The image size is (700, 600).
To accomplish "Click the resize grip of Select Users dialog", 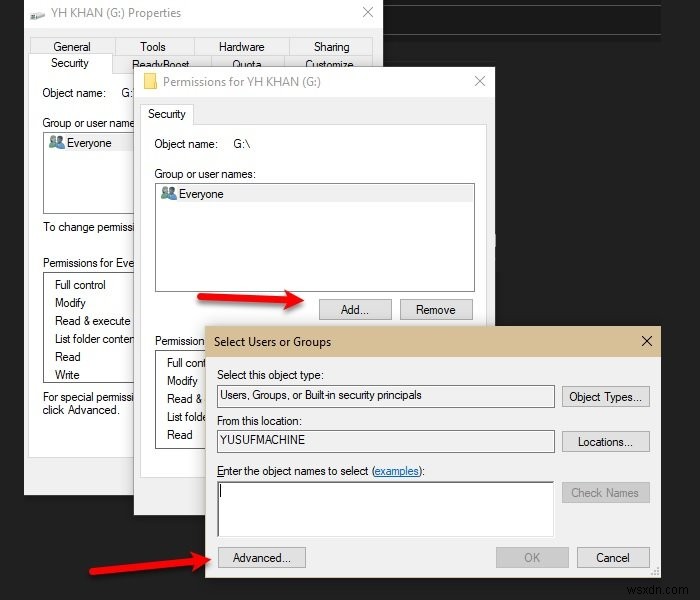I will pyautogui.click(x=655, y=572).
